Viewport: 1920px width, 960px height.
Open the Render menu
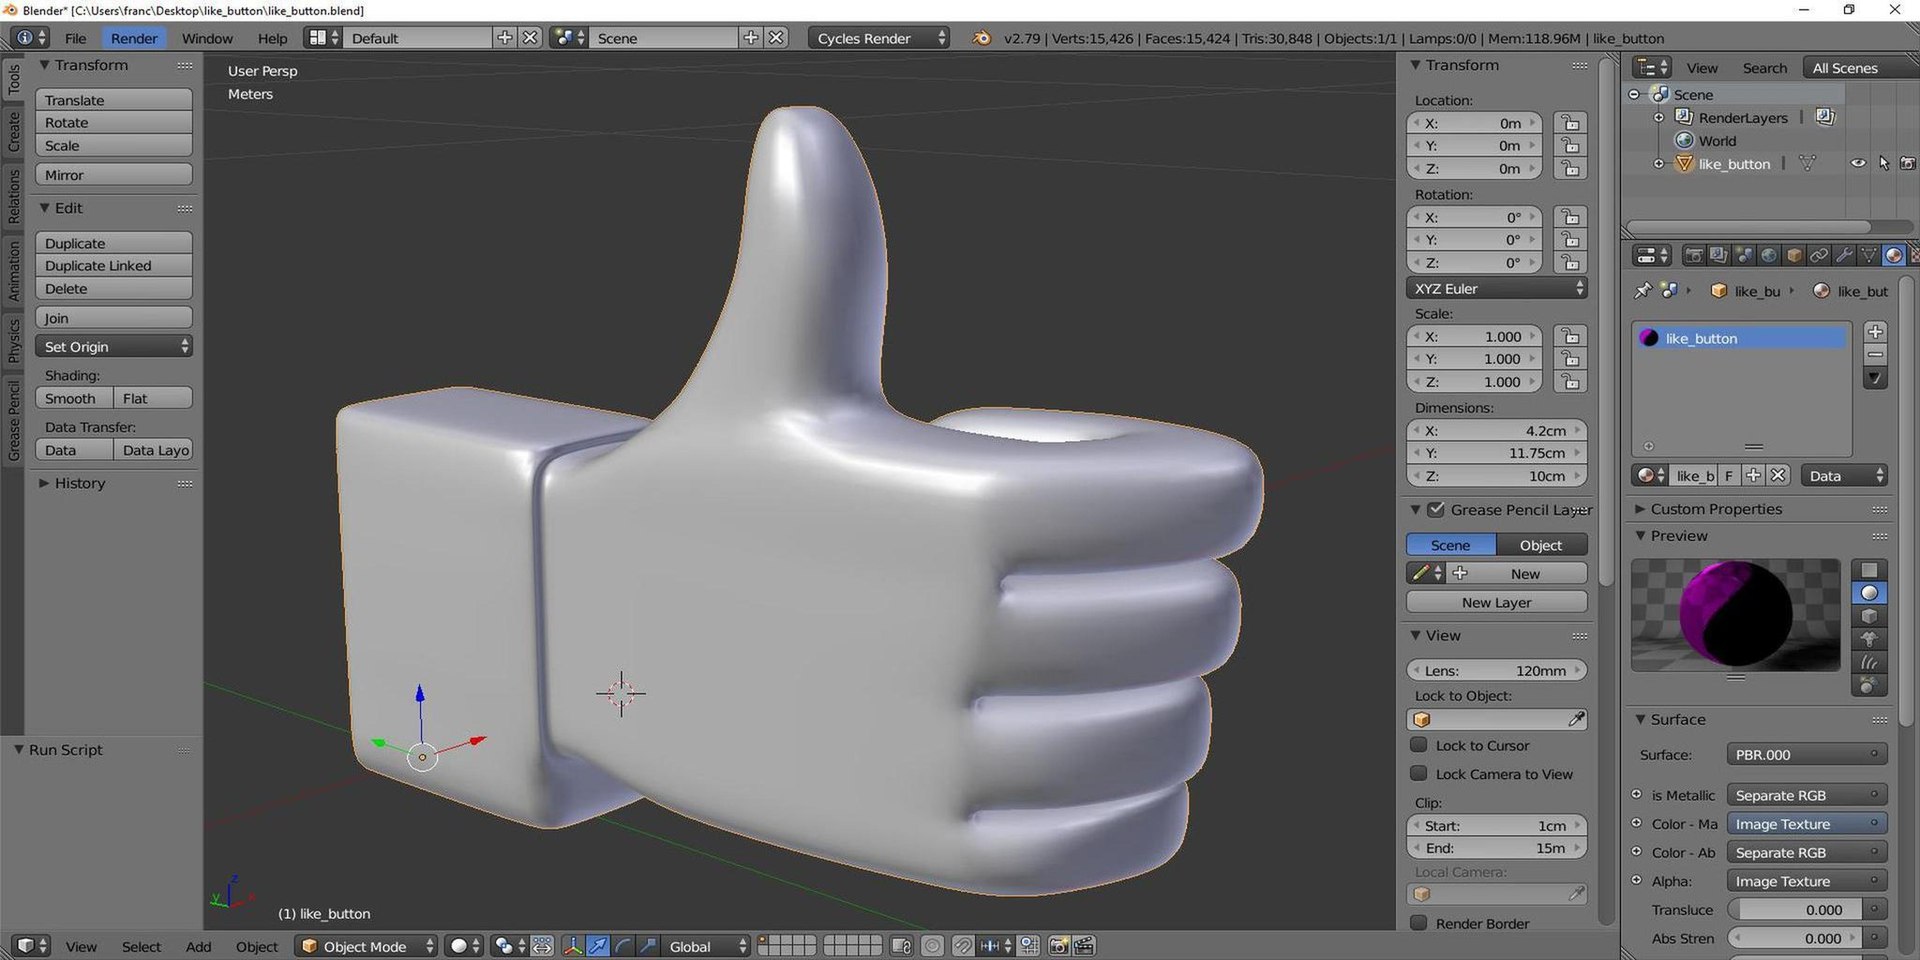coord(134,38)
